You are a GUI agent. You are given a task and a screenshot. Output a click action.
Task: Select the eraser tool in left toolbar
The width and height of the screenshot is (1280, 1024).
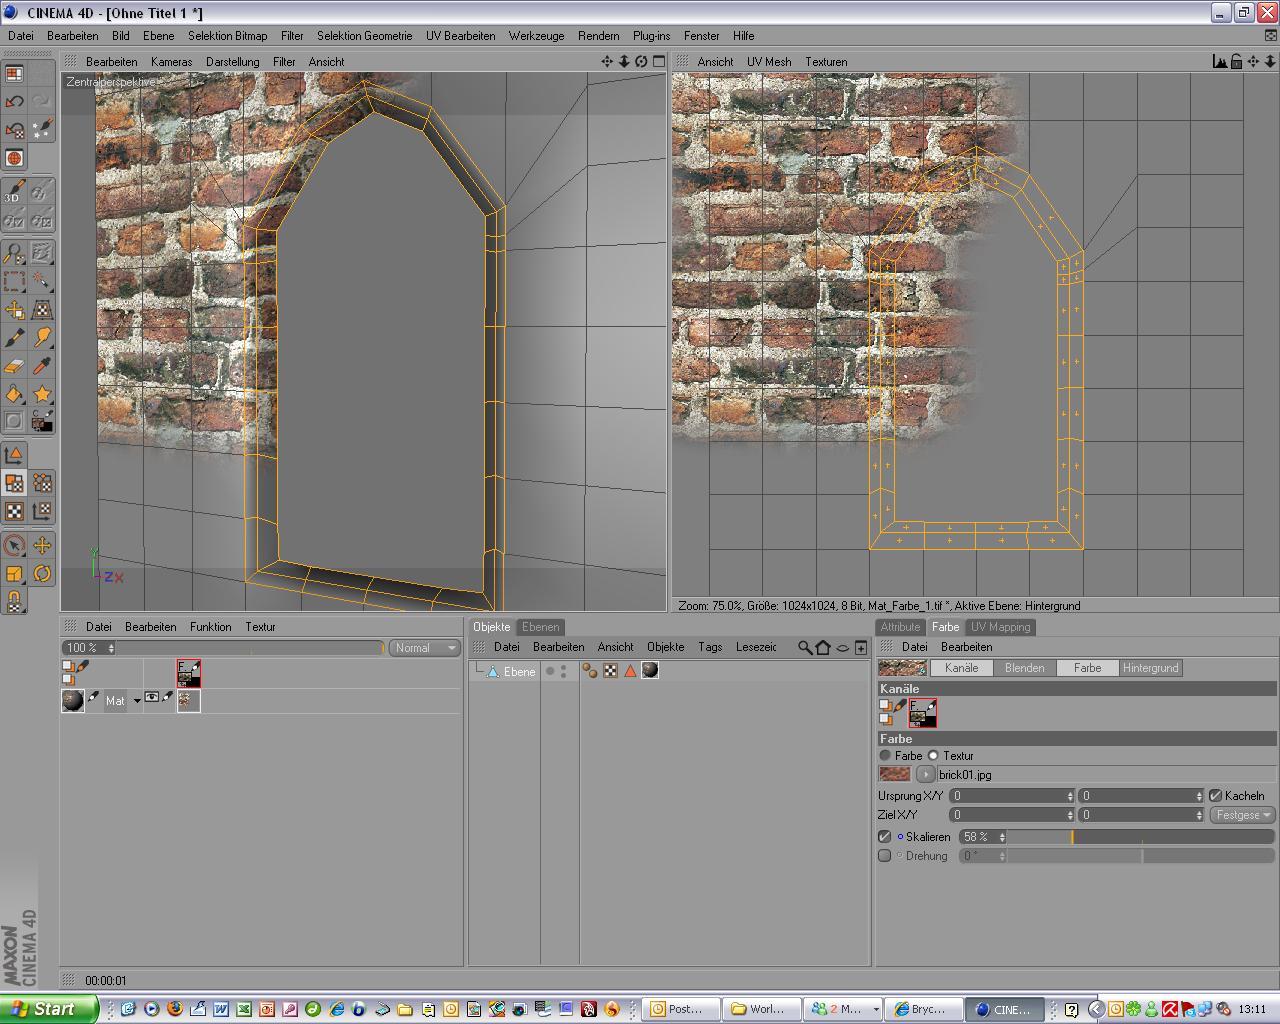(14, 366)
